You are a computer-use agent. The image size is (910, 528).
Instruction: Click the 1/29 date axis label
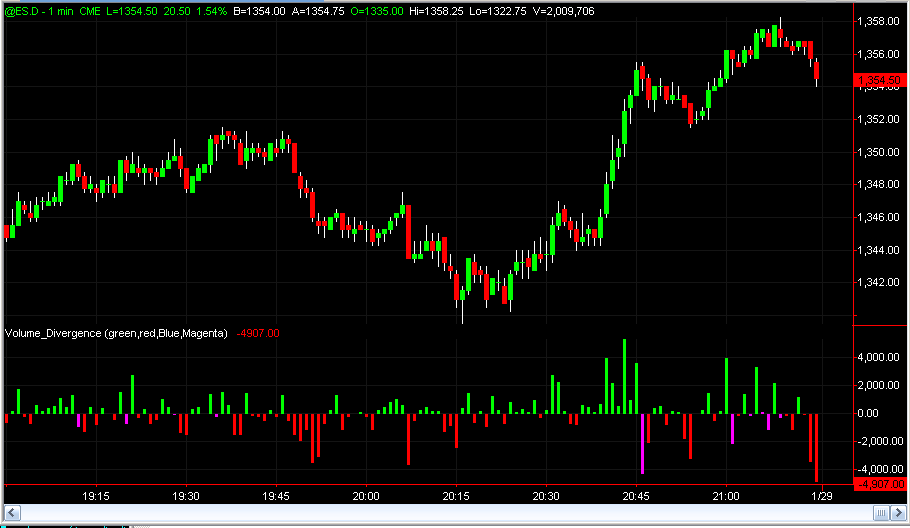tap(822, 496)
